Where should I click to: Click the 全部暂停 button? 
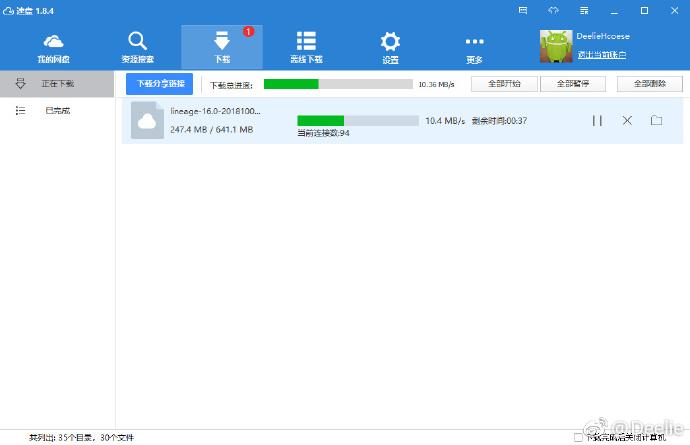click(573, 84)
